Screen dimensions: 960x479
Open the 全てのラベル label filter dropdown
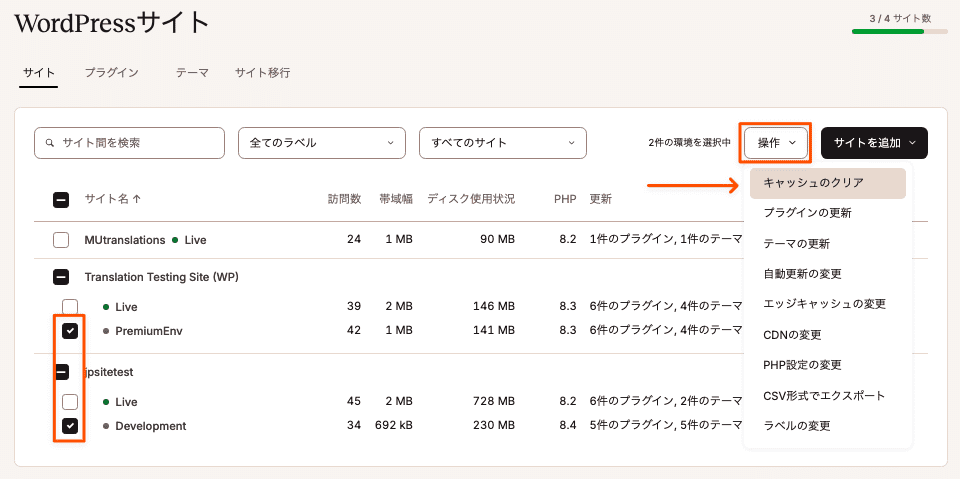[321, 143]
